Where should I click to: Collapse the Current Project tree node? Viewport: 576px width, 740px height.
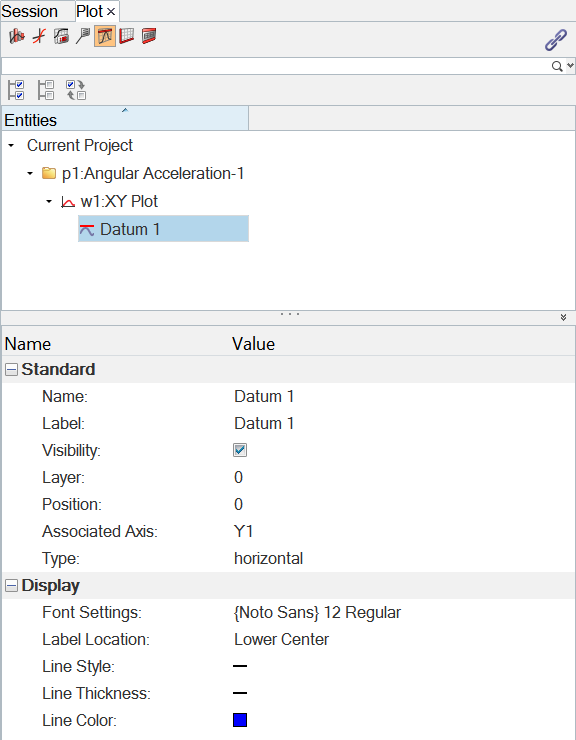point(11,146)
